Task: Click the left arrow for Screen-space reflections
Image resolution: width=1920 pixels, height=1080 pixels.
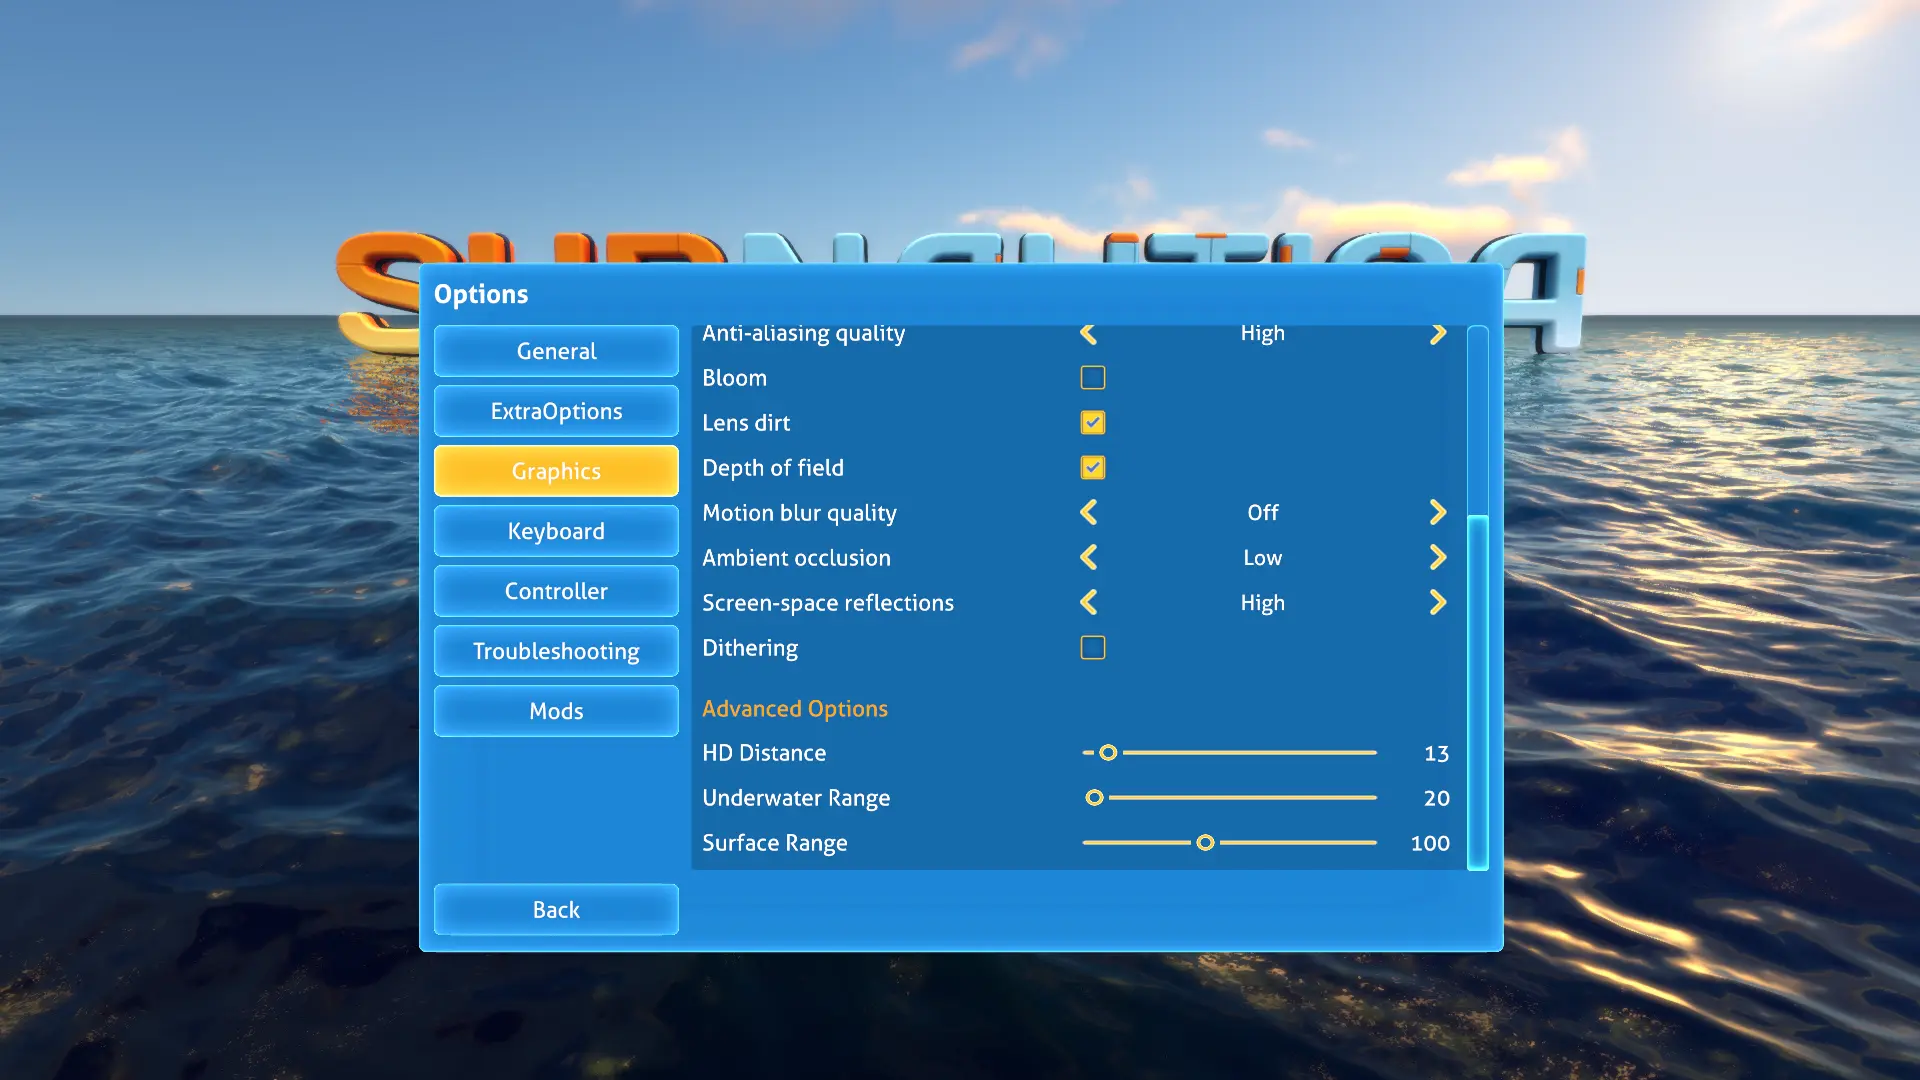Action: 1089,601
